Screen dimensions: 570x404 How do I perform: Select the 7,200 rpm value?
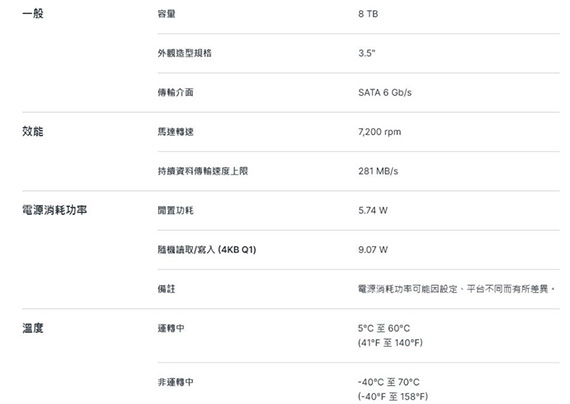click(x=380, y=132)
